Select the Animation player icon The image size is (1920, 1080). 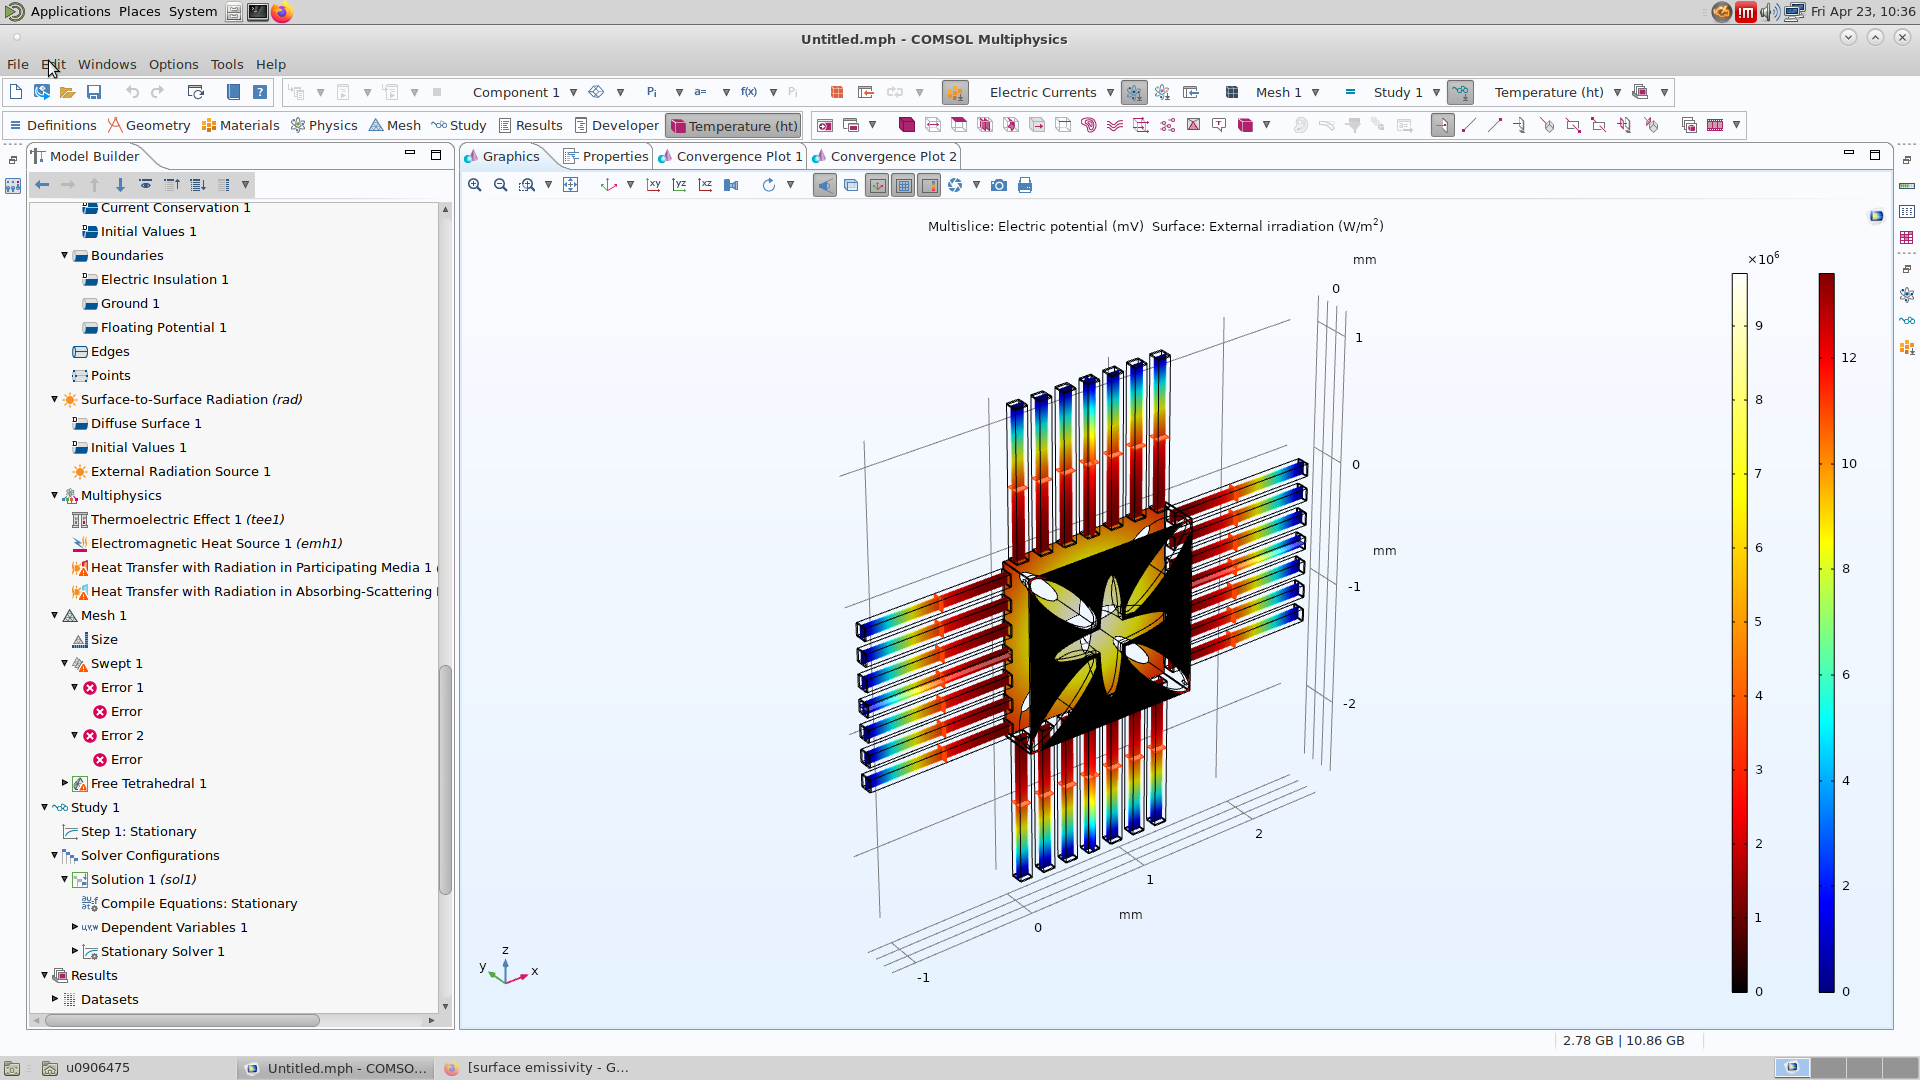pyautogui.click(x=1715, y=125)
